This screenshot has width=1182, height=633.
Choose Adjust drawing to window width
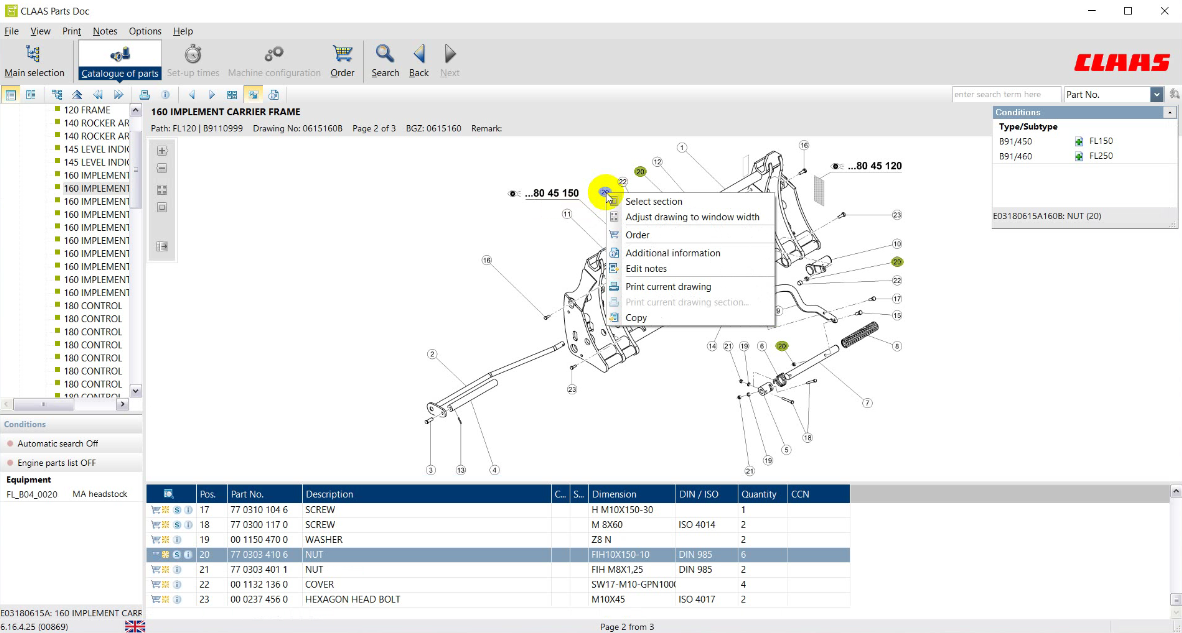point(691,217)
